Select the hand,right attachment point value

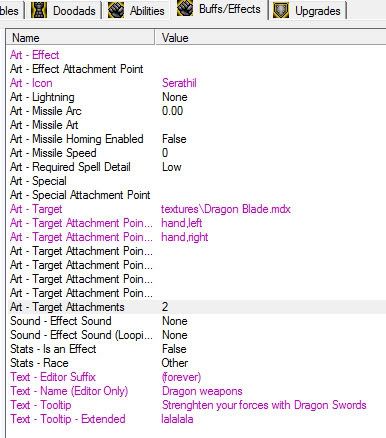[x=185, y=237]
